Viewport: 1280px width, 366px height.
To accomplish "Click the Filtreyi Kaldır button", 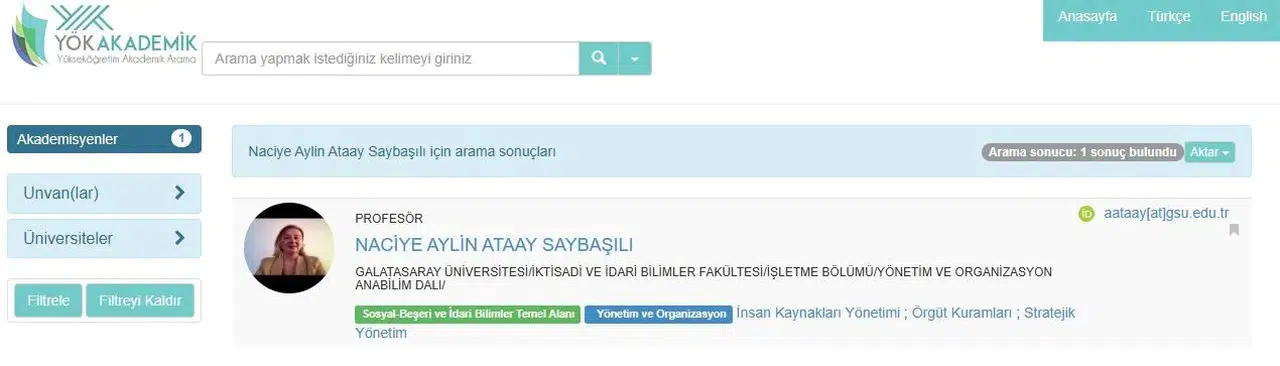I will tap(140, 301).
